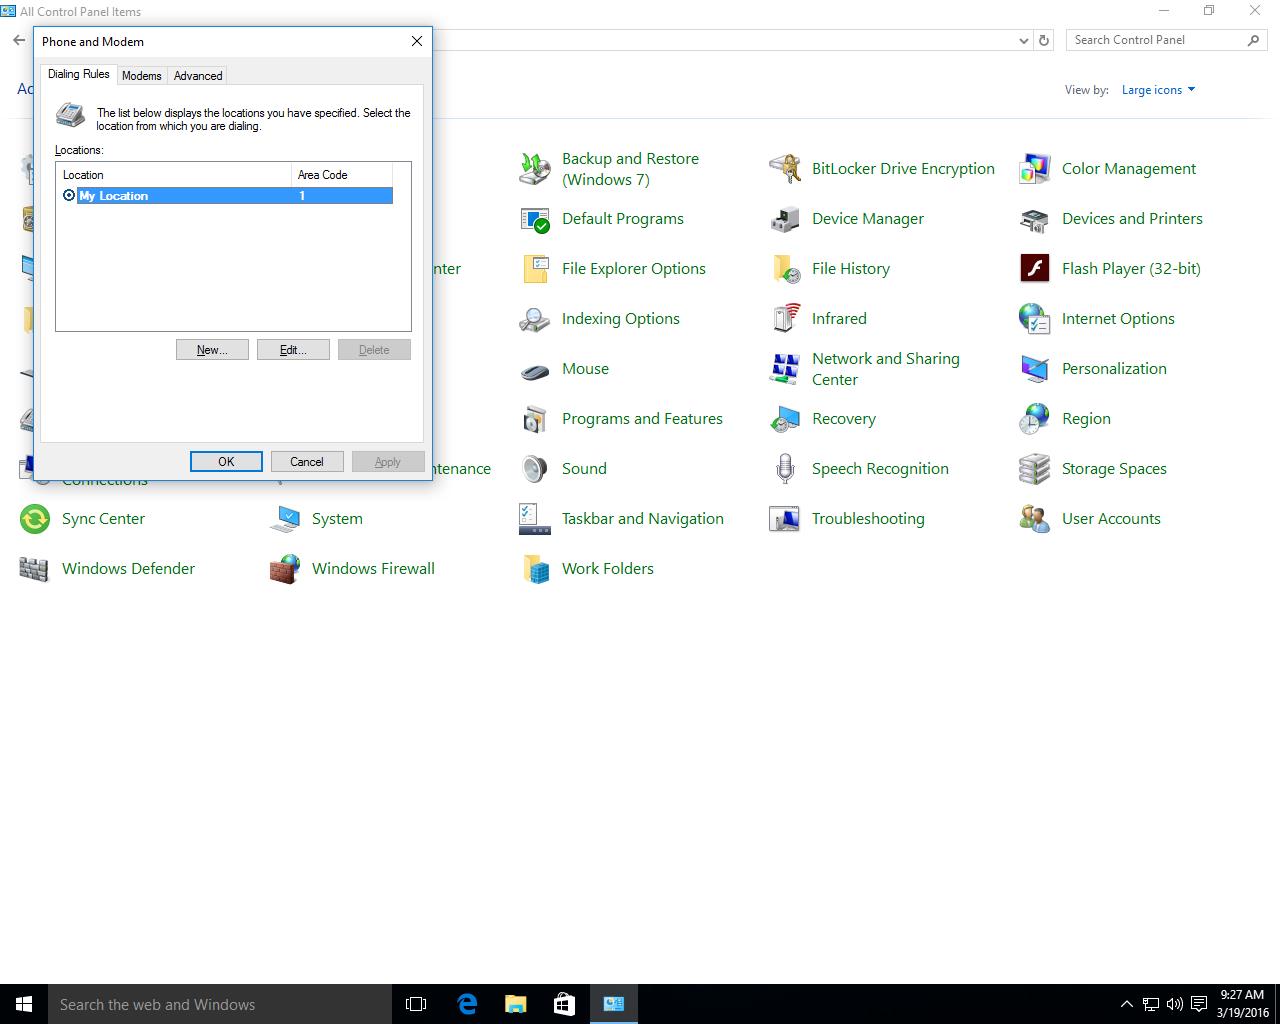Screen dimensions: 1280x1024
Task: Click the Location column header
Action: 173,174
